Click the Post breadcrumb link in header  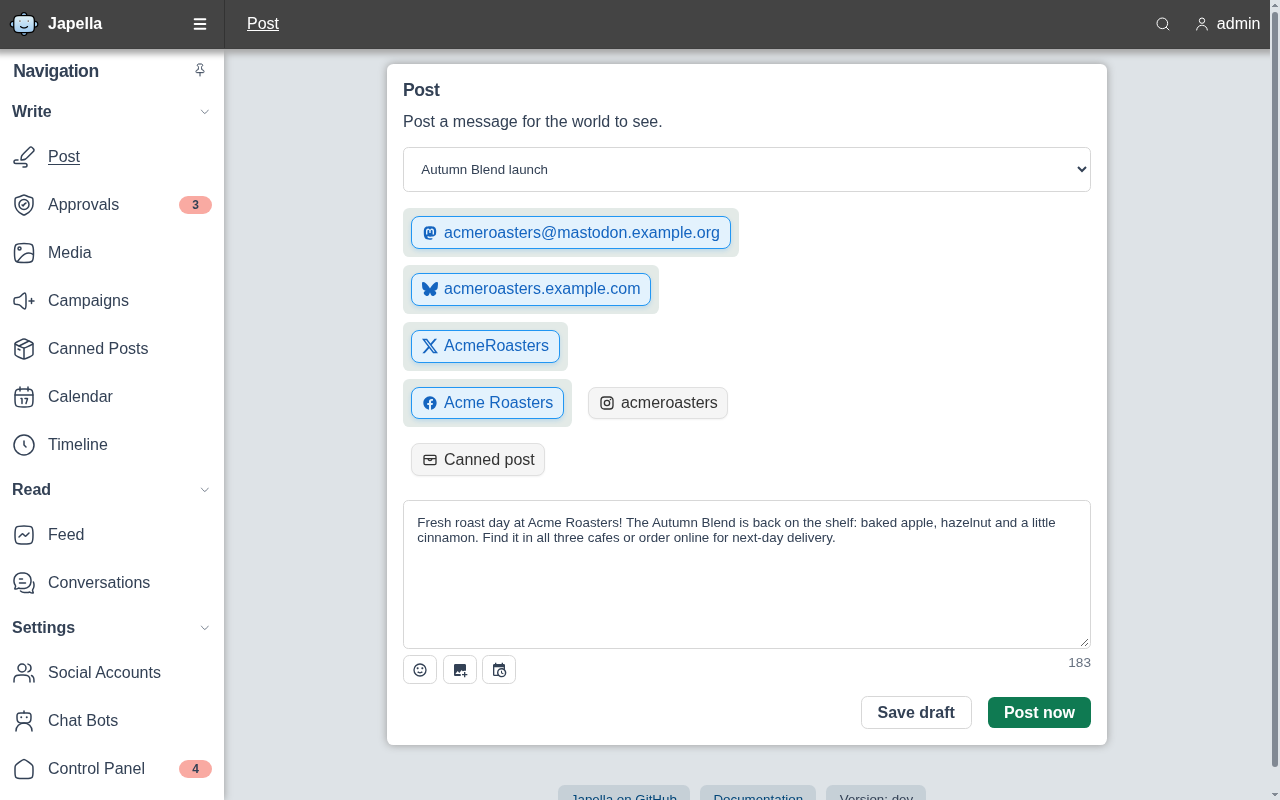[x=263, y=24]
